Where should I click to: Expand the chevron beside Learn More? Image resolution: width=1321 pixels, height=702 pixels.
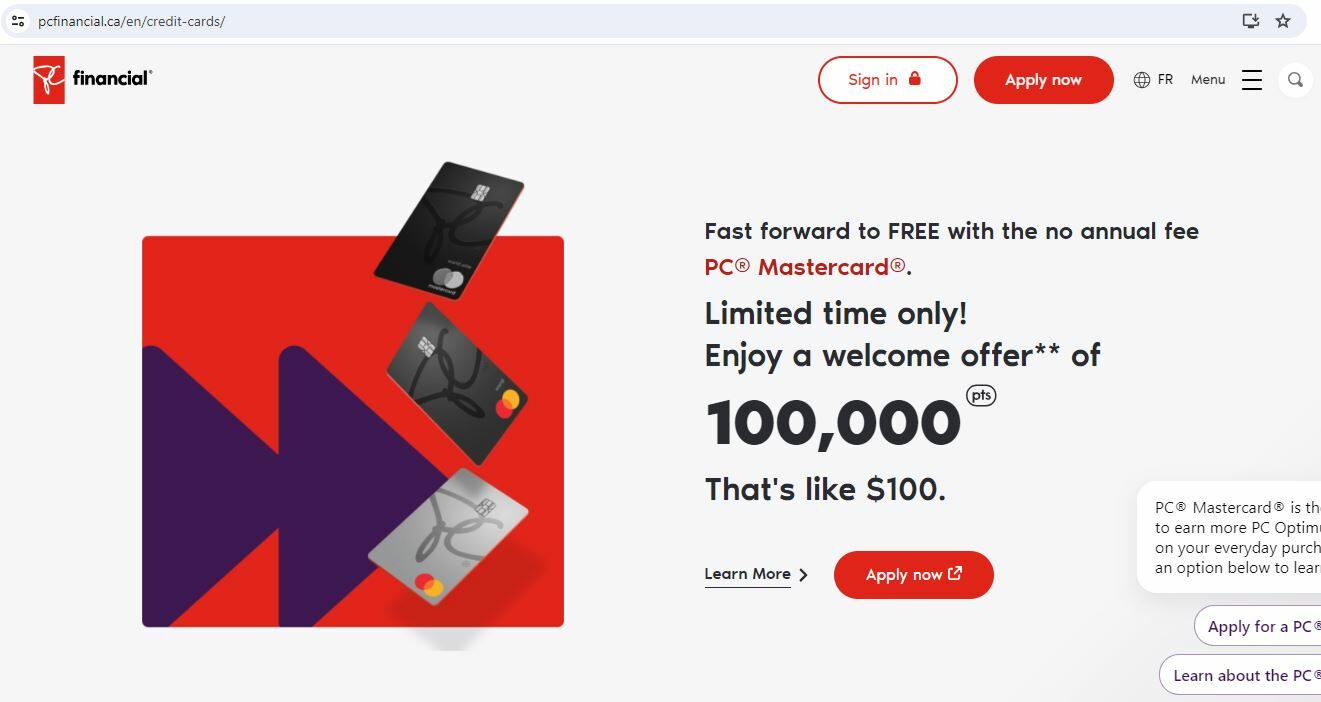(x=802, y=574)
